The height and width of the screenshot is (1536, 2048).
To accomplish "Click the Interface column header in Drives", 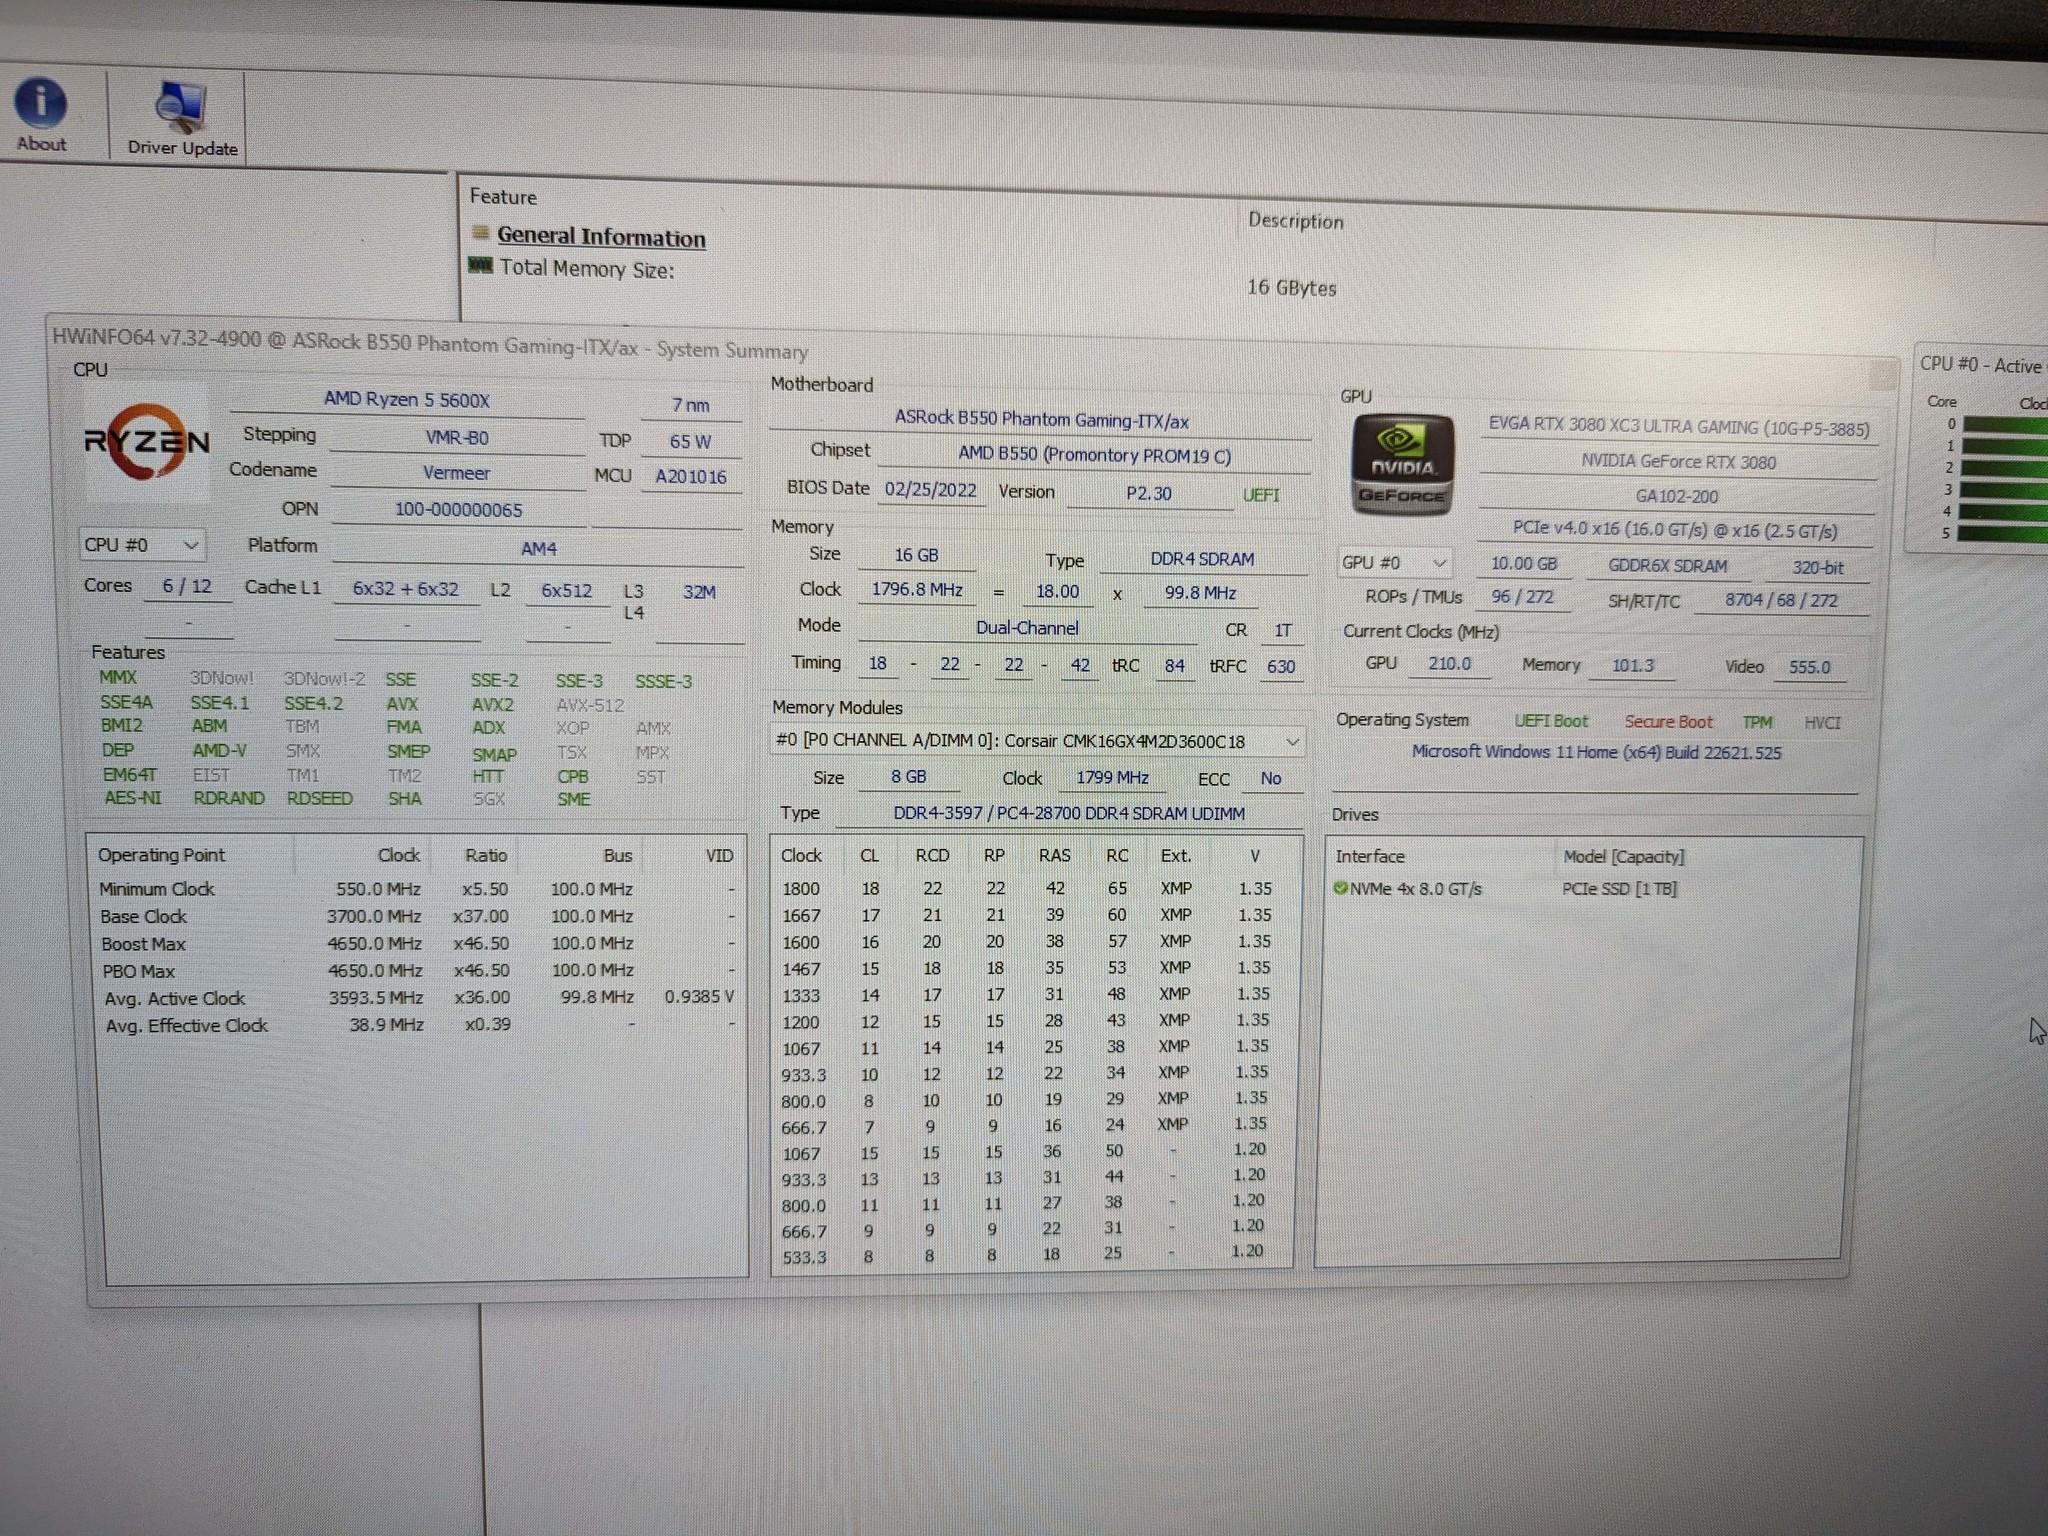I will [1370, 857].
